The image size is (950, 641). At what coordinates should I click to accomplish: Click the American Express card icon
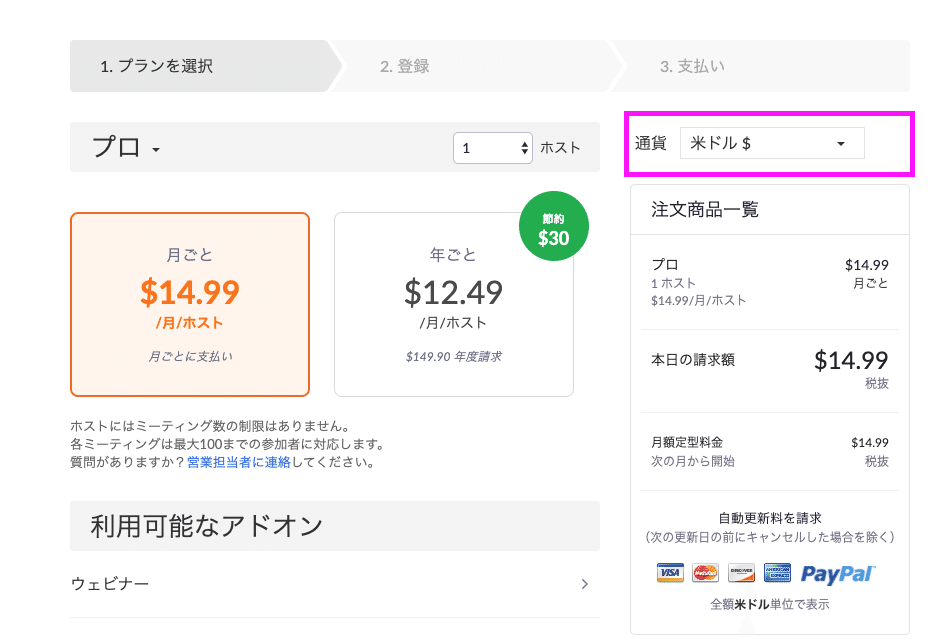pos(777,572)
